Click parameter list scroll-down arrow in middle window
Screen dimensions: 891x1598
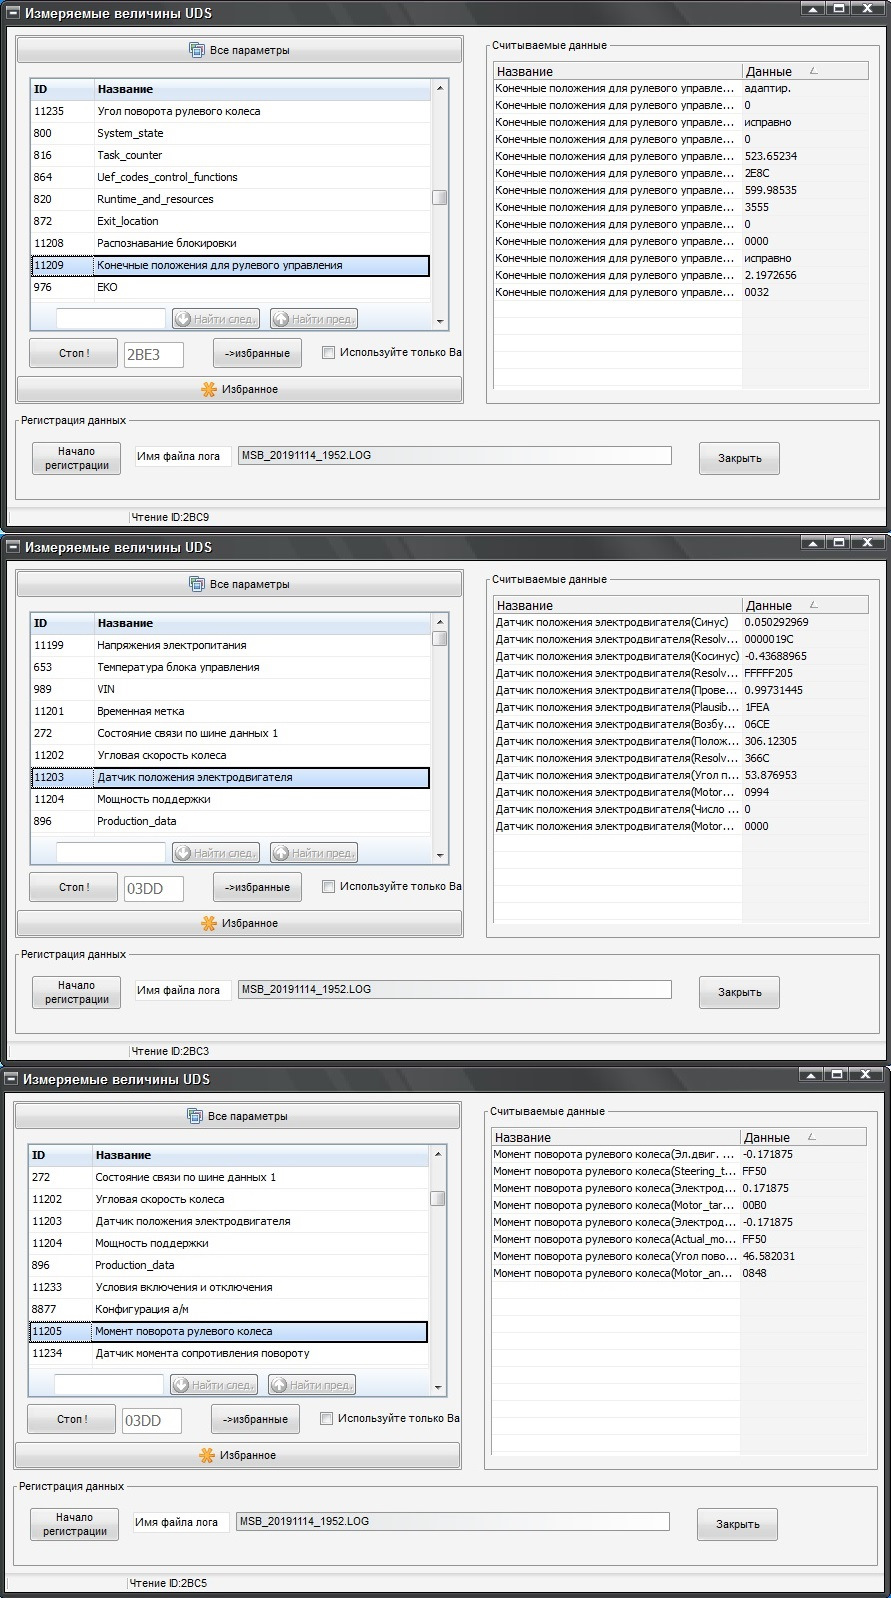pyautogui.click(x=440, y=856)
